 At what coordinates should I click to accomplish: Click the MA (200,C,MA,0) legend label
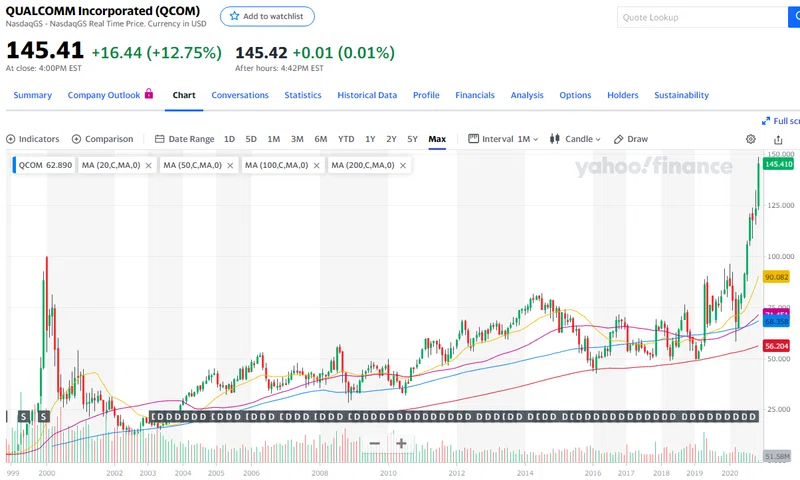[363, 165]
